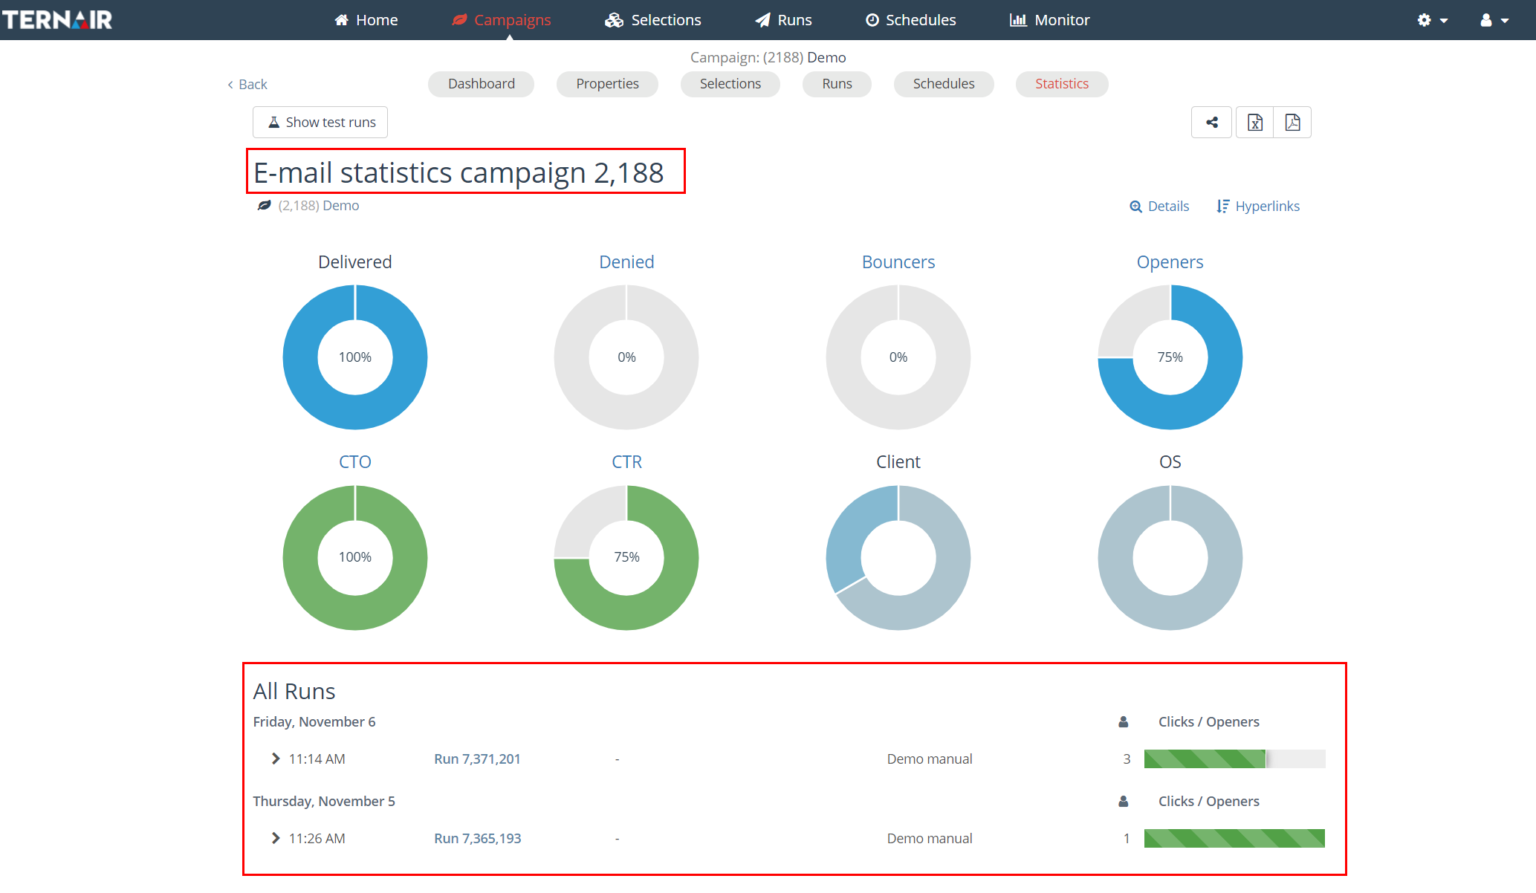Open the Details view

tap(1159, 206)
